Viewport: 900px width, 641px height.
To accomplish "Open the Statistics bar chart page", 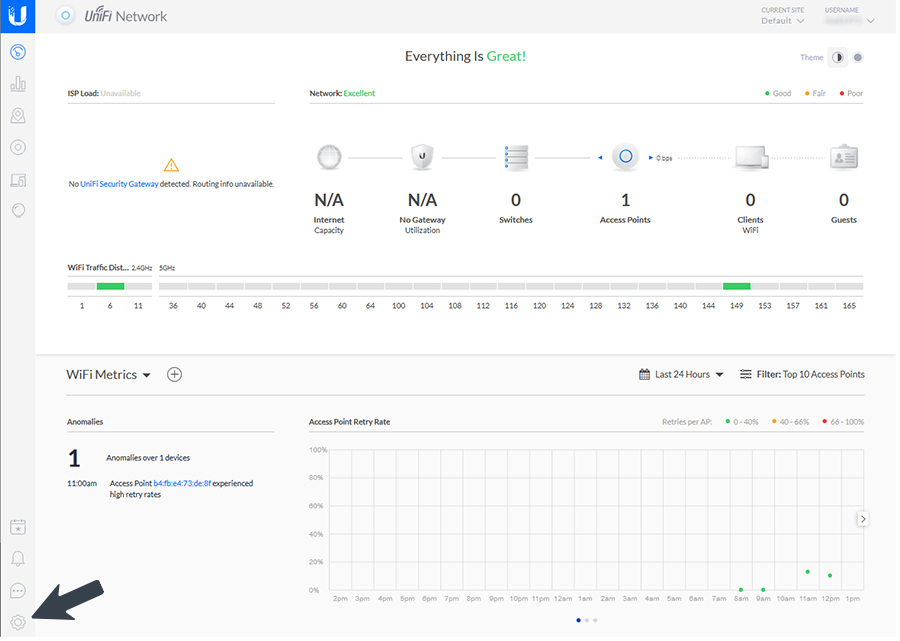I will coord(17,84).
